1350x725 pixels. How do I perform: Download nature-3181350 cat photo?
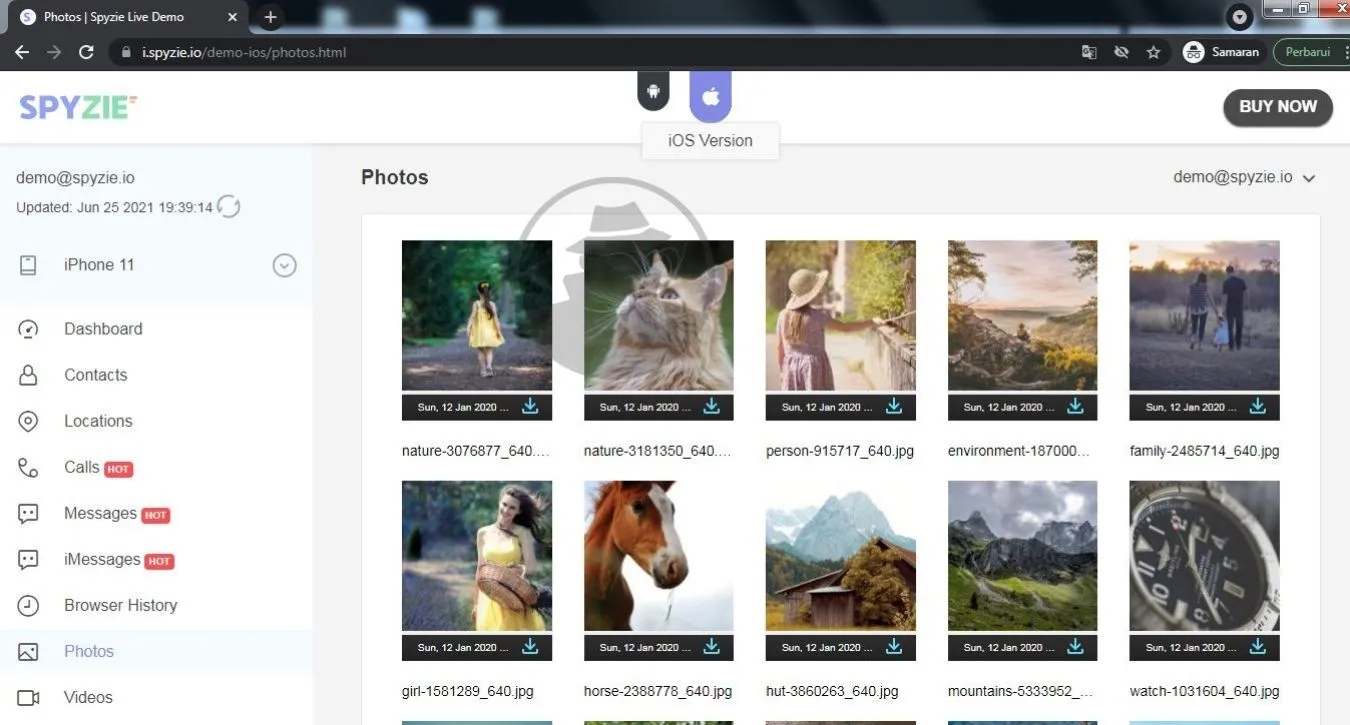(x=712, y=406)
